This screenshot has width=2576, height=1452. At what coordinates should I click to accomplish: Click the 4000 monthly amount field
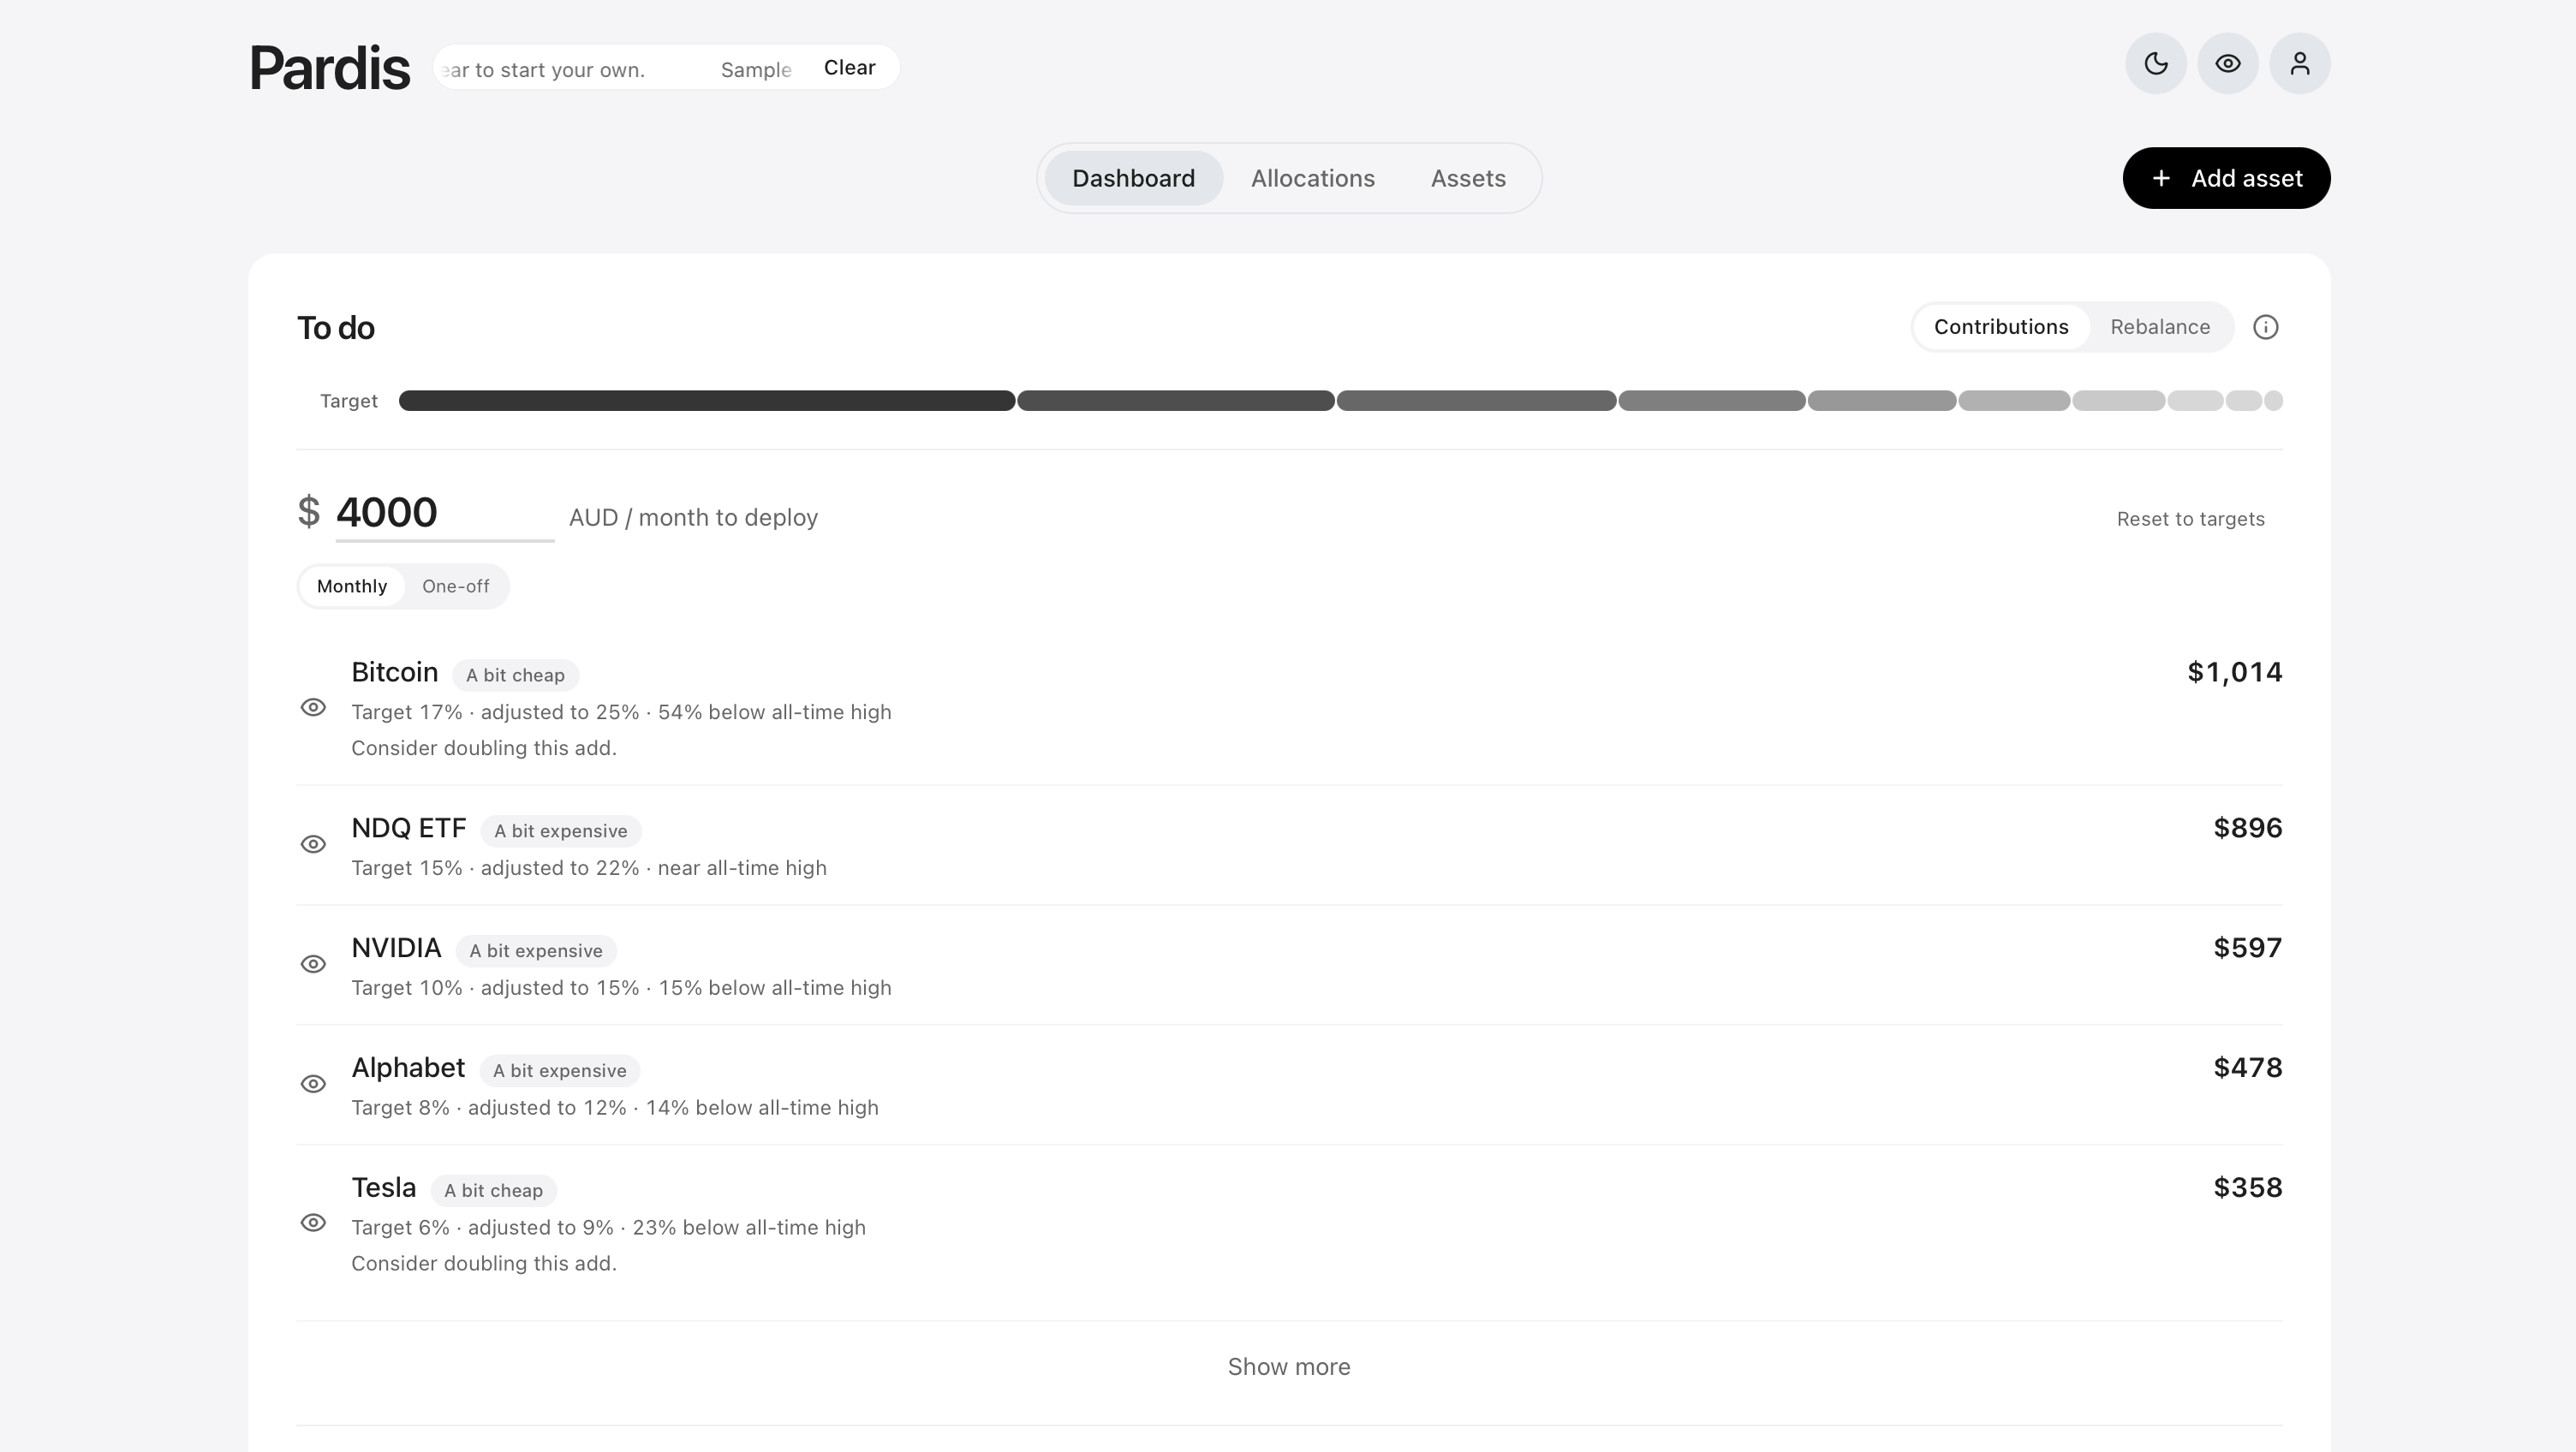tap(444, 513)
